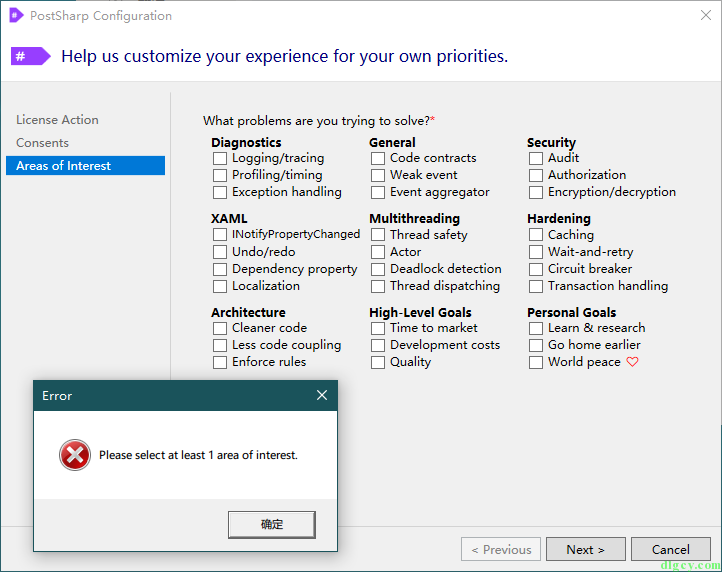Tick the Event aggregator checkbox

point(378,193)
